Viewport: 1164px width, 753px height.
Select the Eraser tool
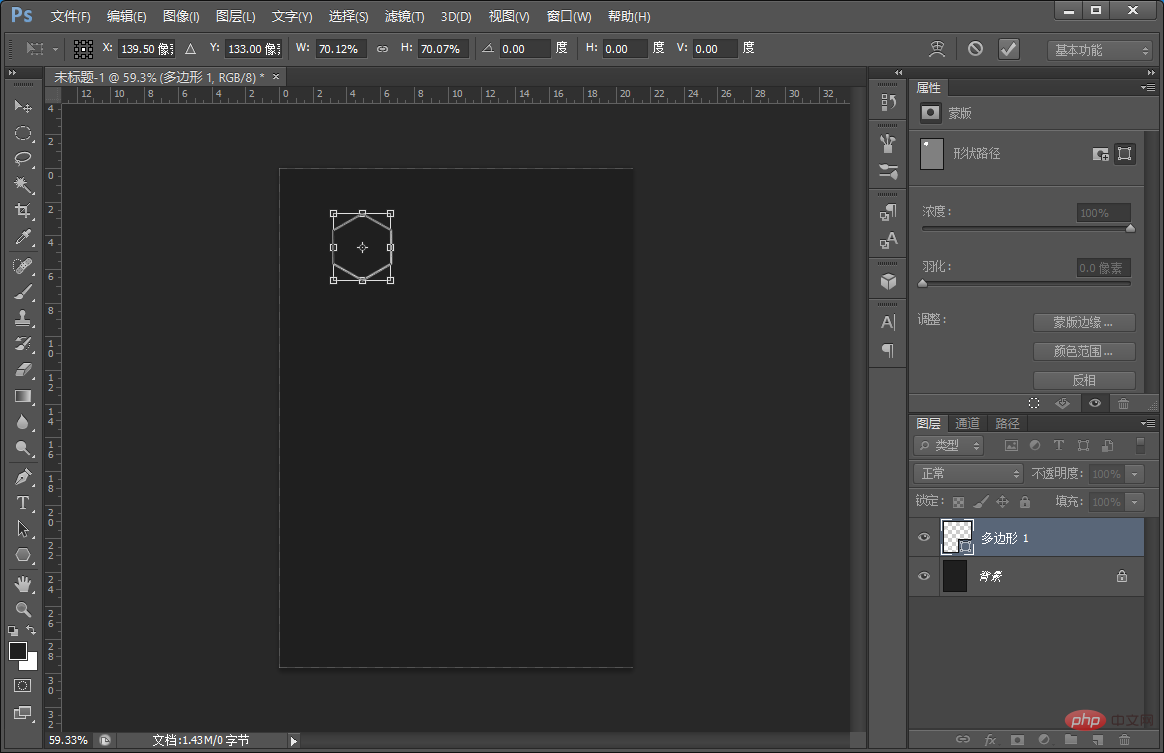23,369
